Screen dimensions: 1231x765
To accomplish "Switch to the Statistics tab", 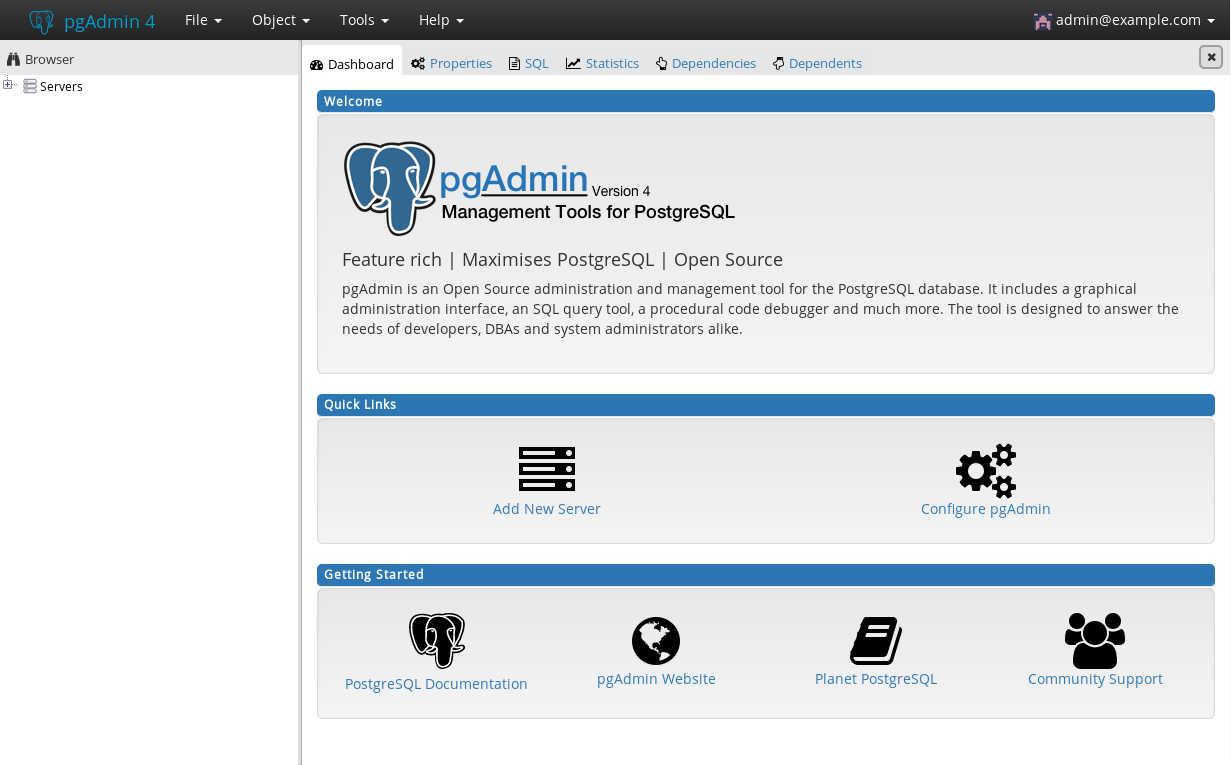I will click(x=602, y=63).
